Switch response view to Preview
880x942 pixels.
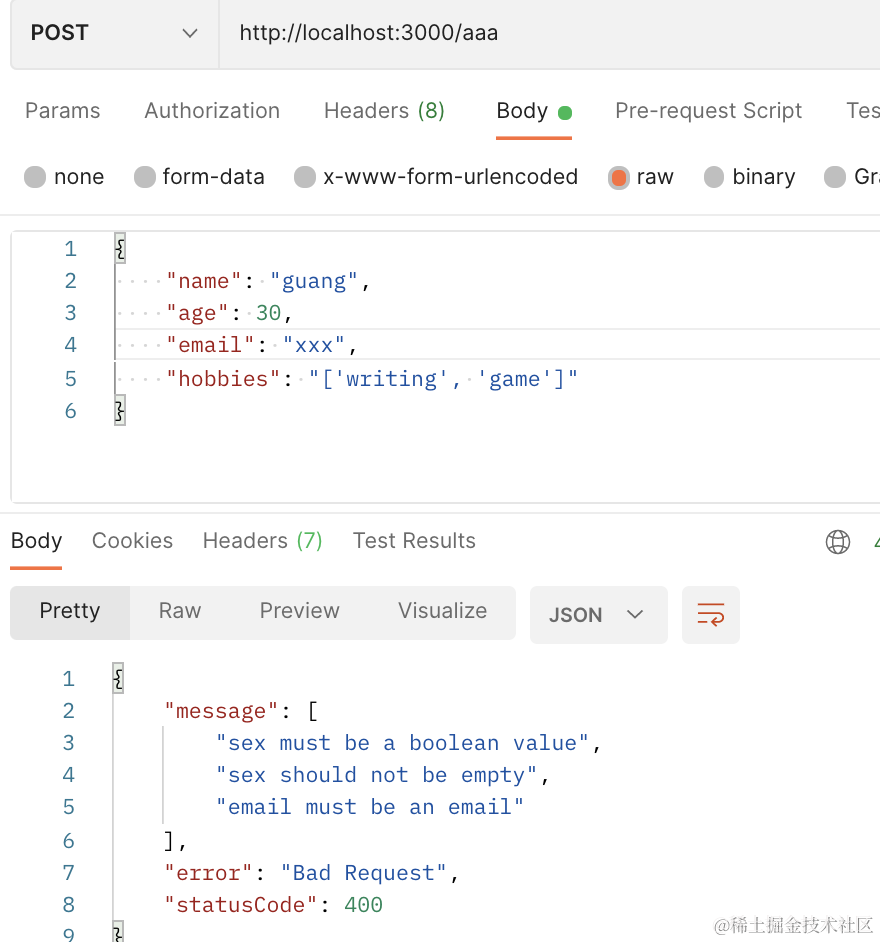tap(299, 611)
